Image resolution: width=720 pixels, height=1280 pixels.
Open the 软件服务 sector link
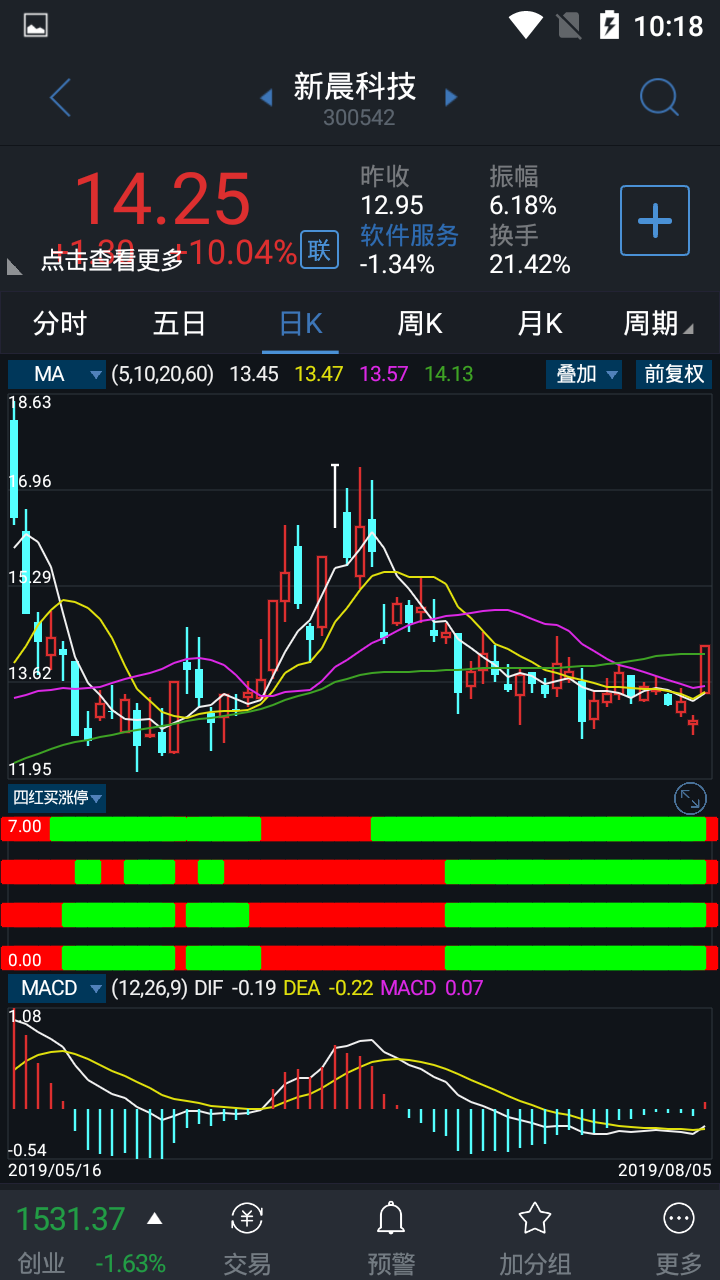409,235
